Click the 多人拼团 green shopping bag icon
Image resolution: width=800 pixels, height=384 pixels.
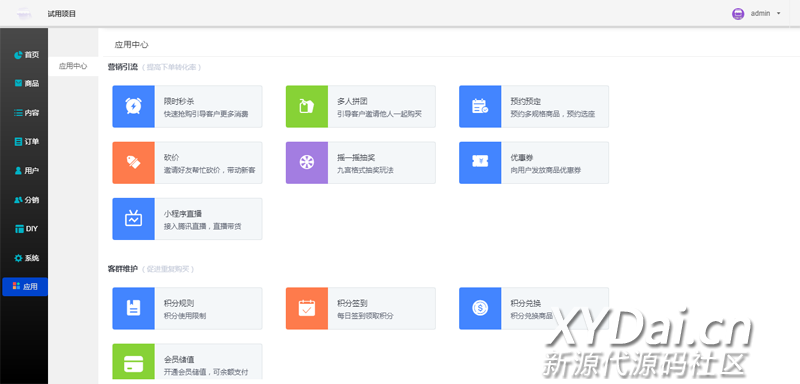point(307,106)
